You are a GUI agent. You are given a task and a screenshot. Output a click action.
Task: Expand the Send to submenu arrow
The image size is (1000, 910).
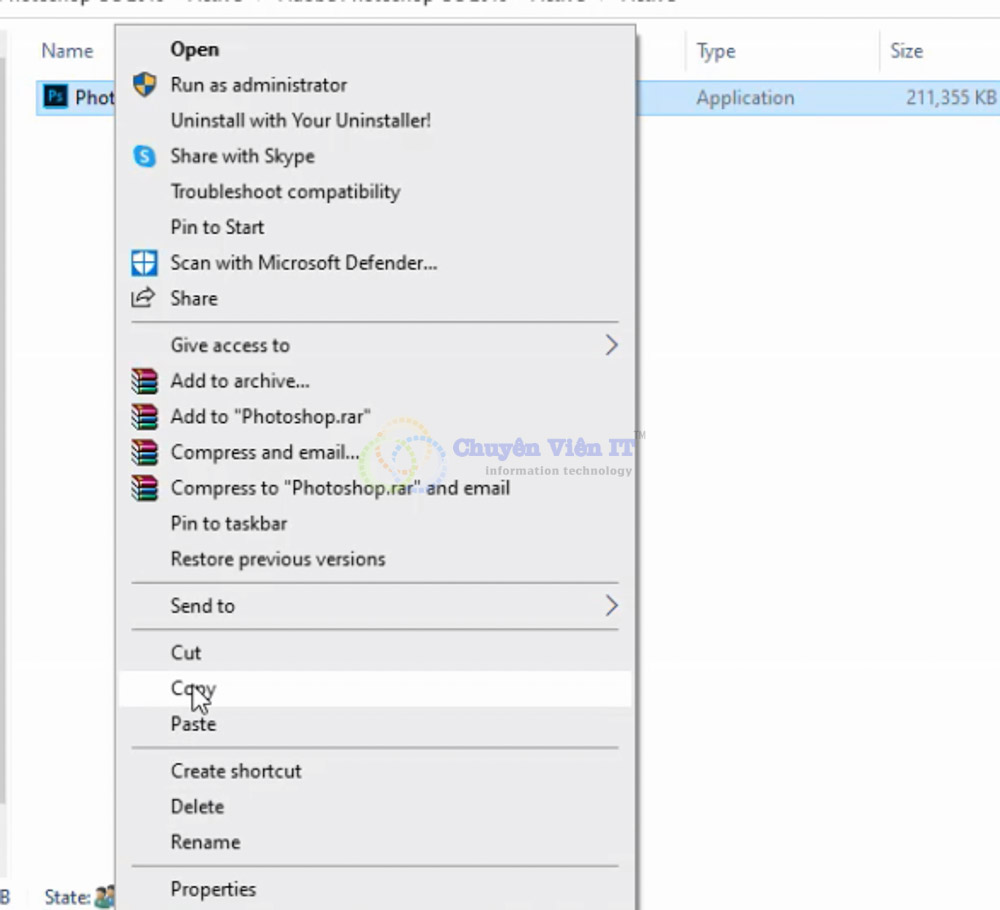tap(611, 606)
